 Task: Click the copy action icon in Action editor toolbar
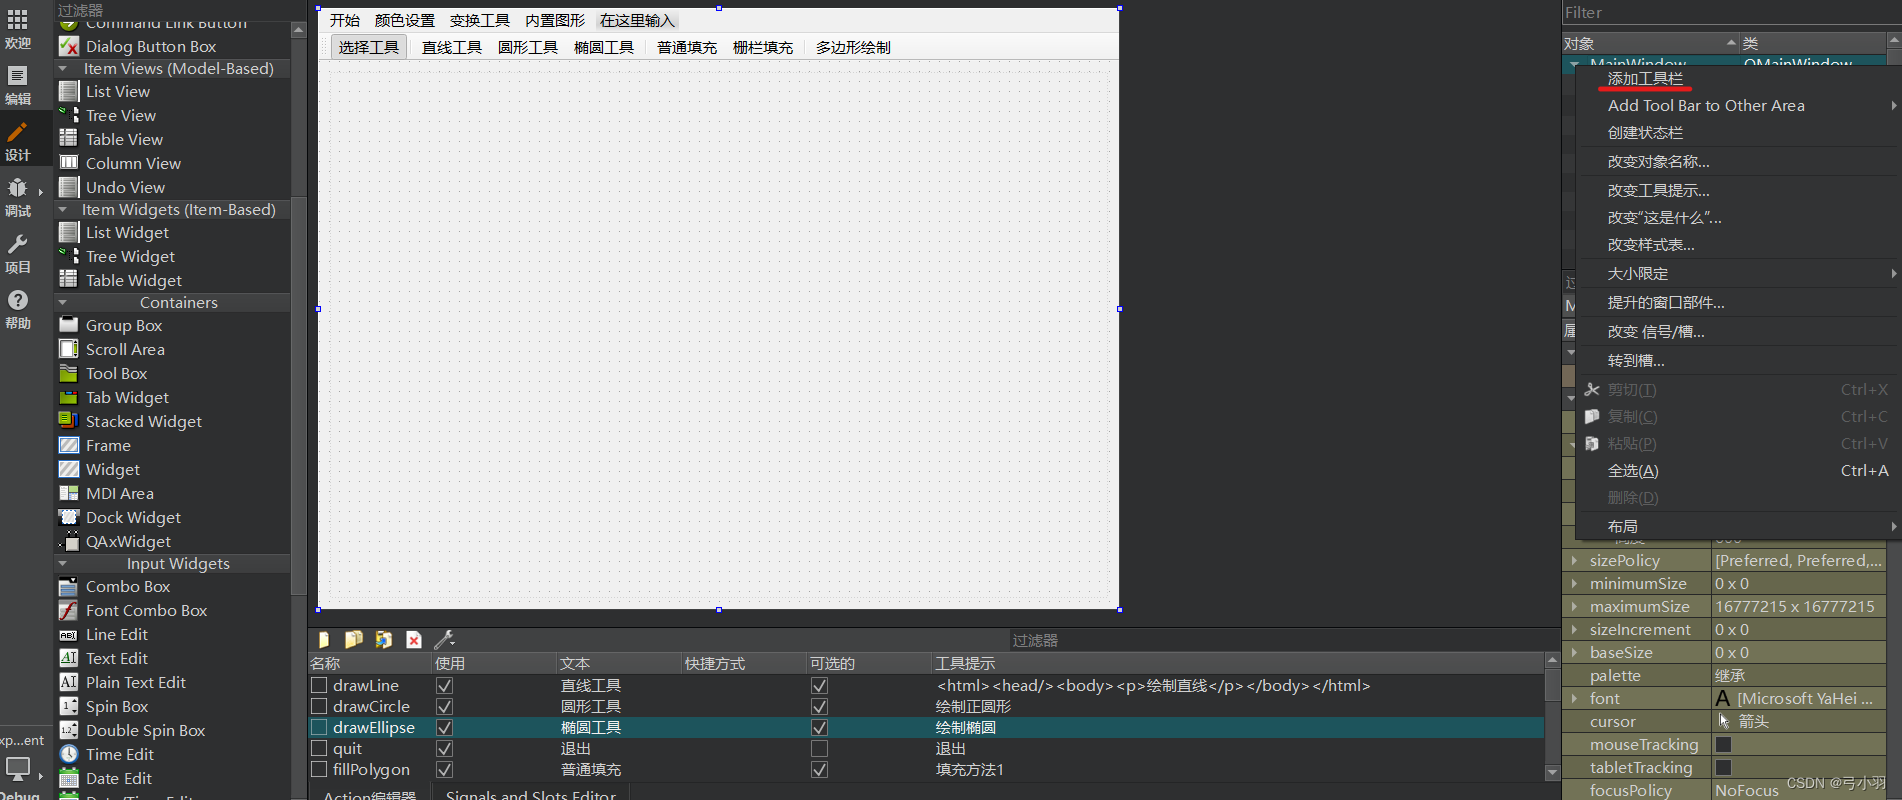pos(354,639)
